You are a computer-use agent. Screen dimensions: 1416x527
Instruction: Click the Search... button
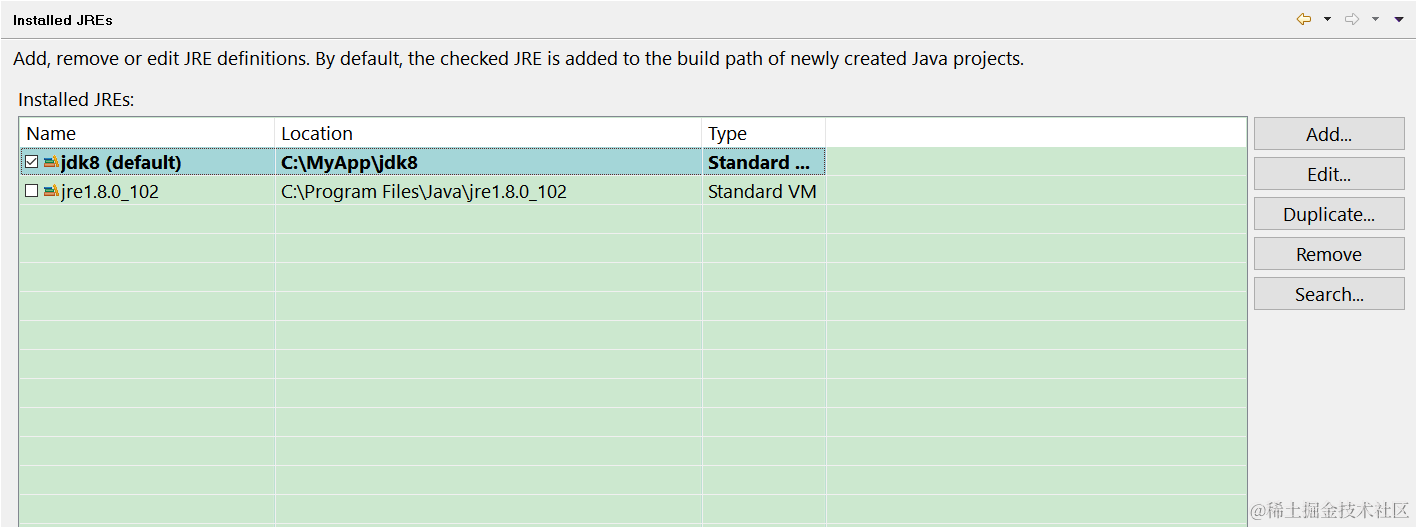click(1329, 294)
